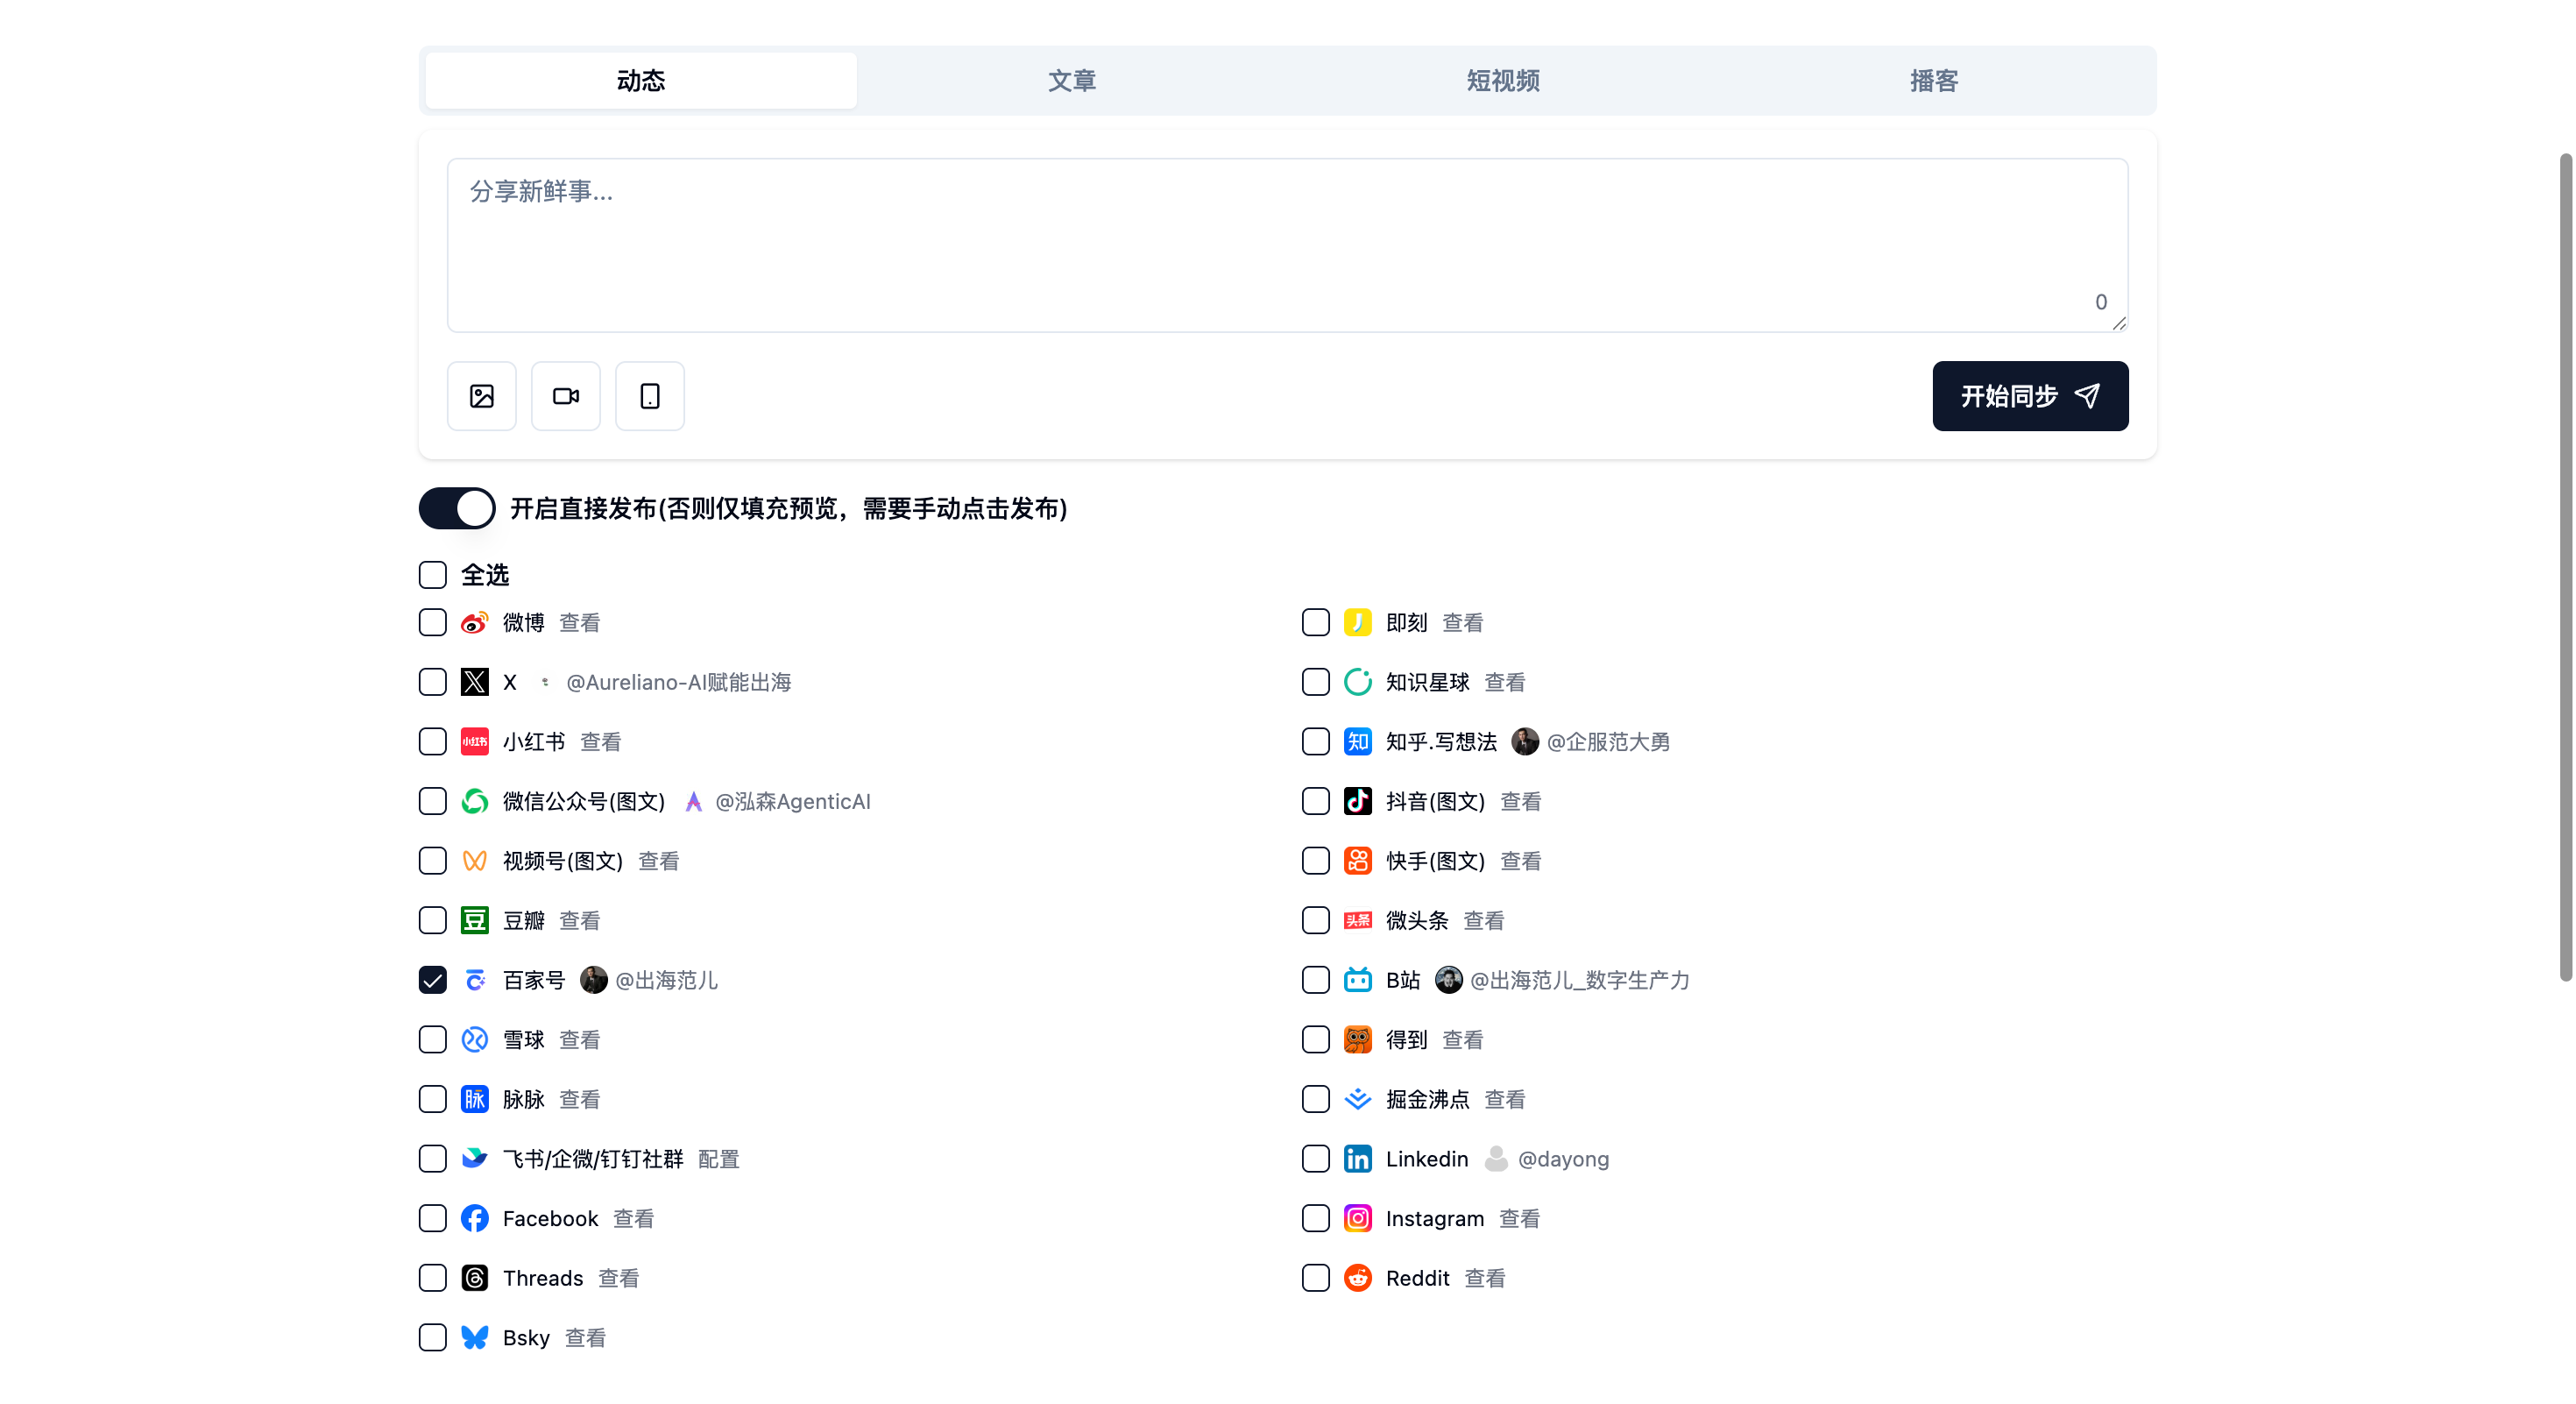The height and width of the screenshot is (1404, 2576).
Task: Select the 播客 tab
Action: point(1933,81)
